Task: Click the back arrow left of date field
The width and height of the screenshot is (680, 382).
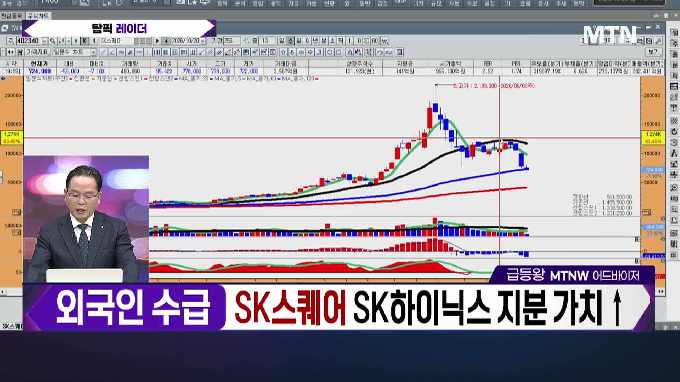Action: 166,41
